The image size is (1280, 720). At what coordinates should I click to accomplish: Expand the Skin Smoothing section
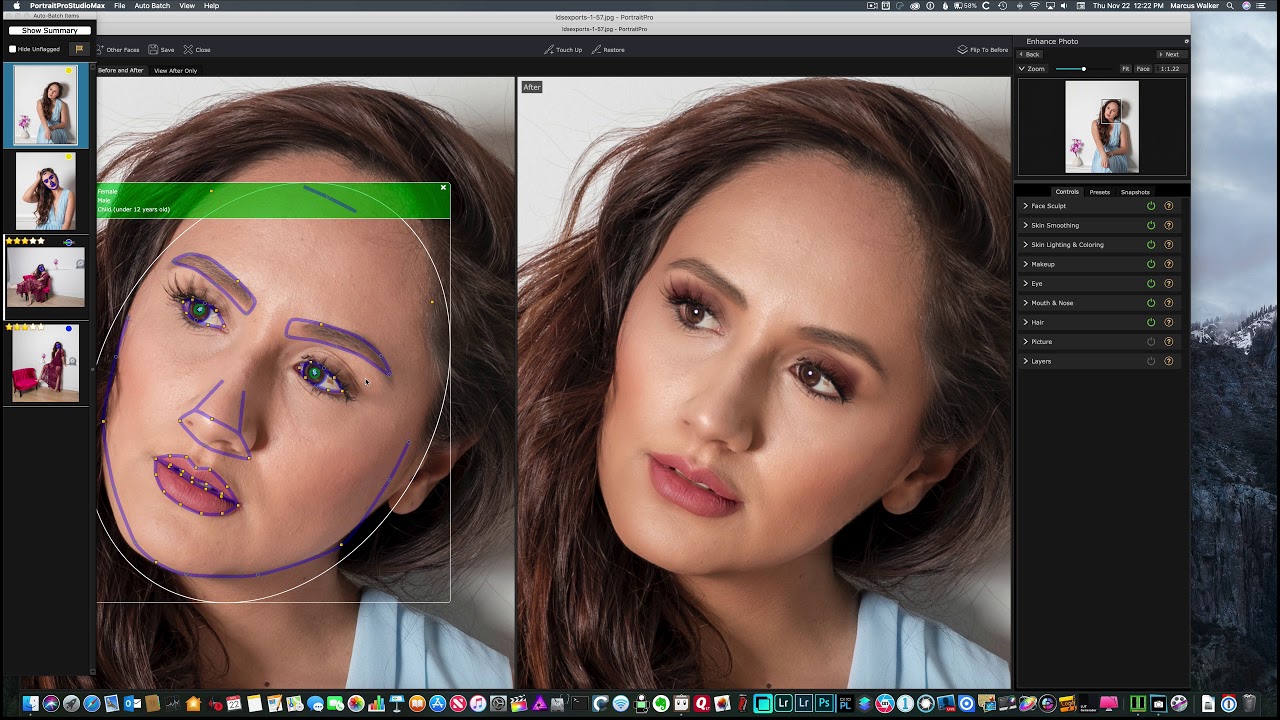[1026, 225]
